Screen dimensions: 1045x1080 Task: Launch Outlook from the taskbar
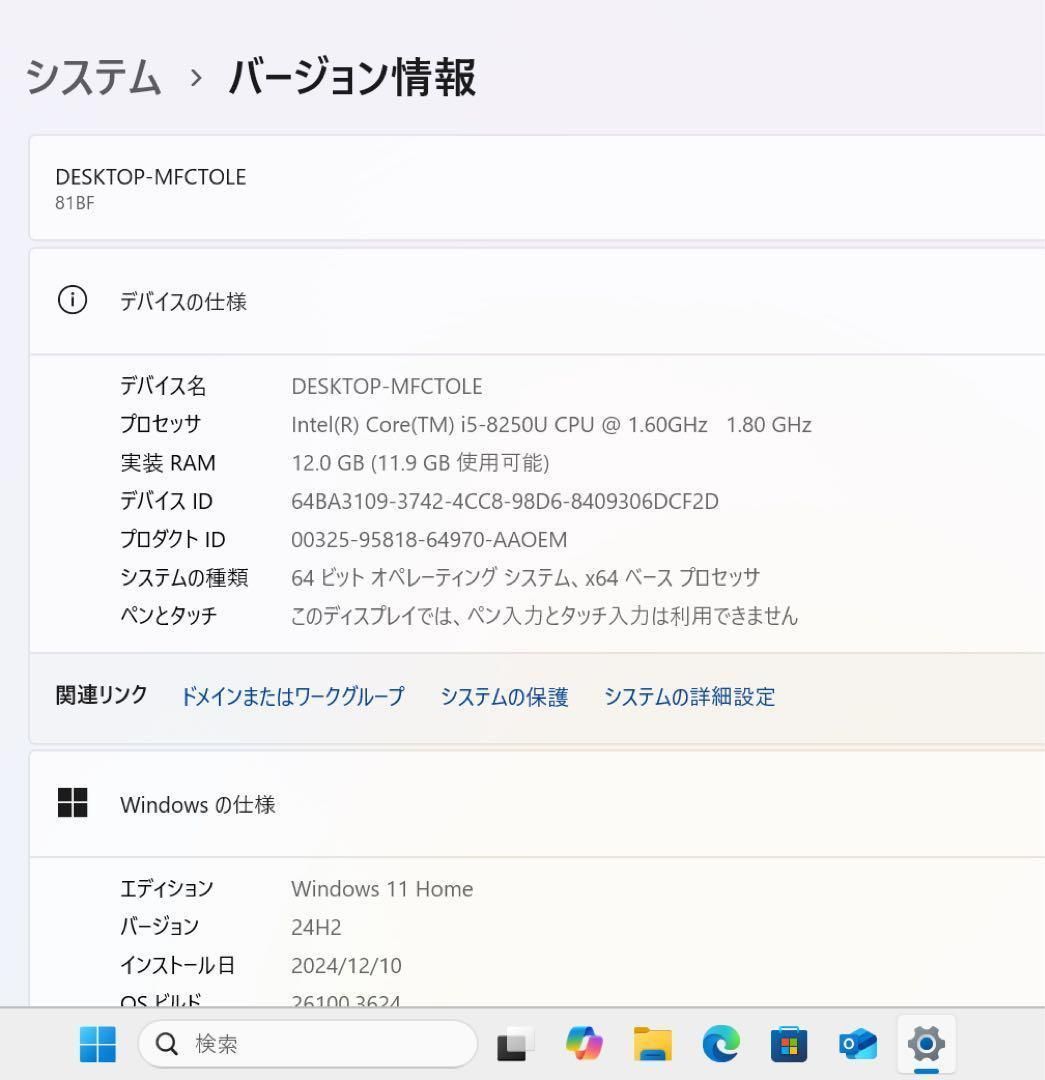pos(857,1043)
